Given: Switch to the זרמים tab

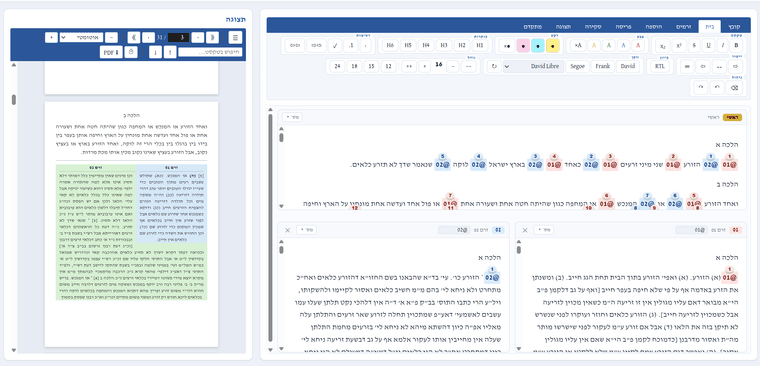Looking at the screenshot, I should (684, 26).
